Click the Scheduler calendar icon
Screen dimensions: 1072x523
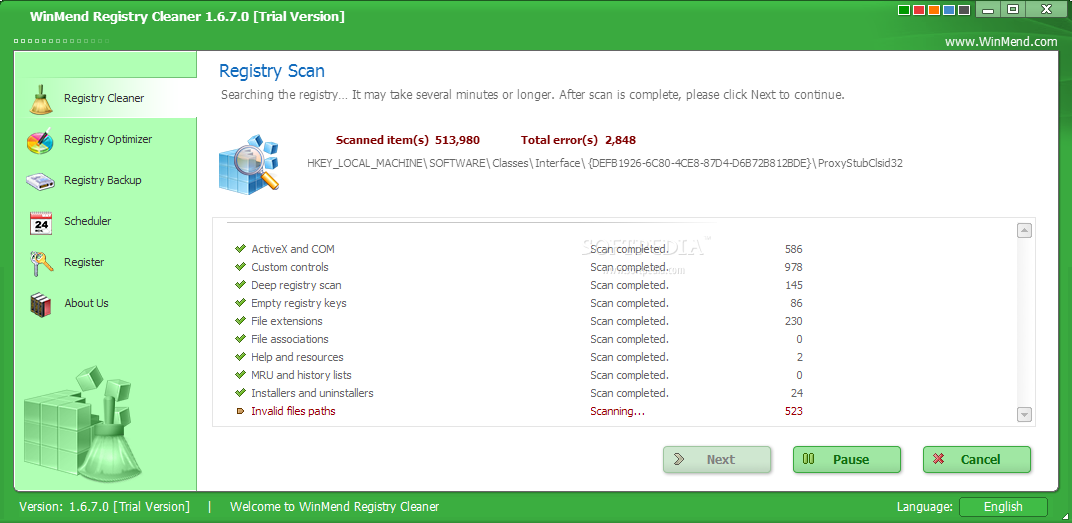tap(41, 222)
